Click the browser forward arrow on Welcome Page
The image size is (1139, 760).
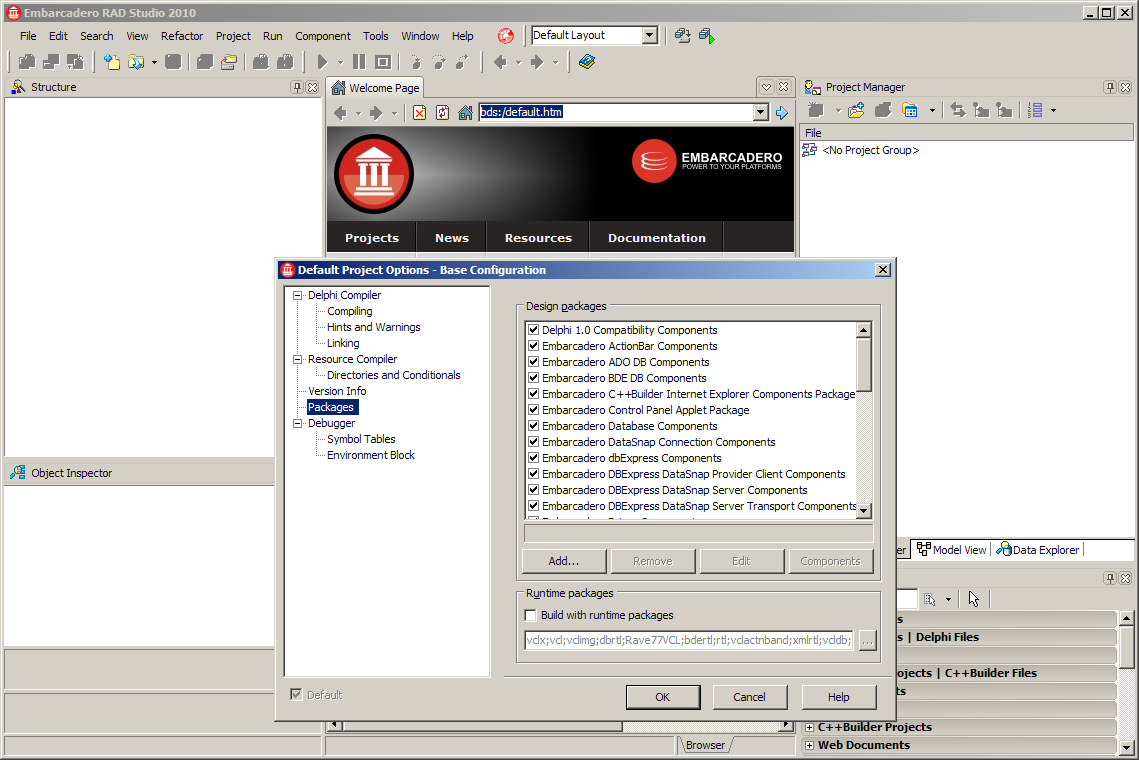[376, 113]
